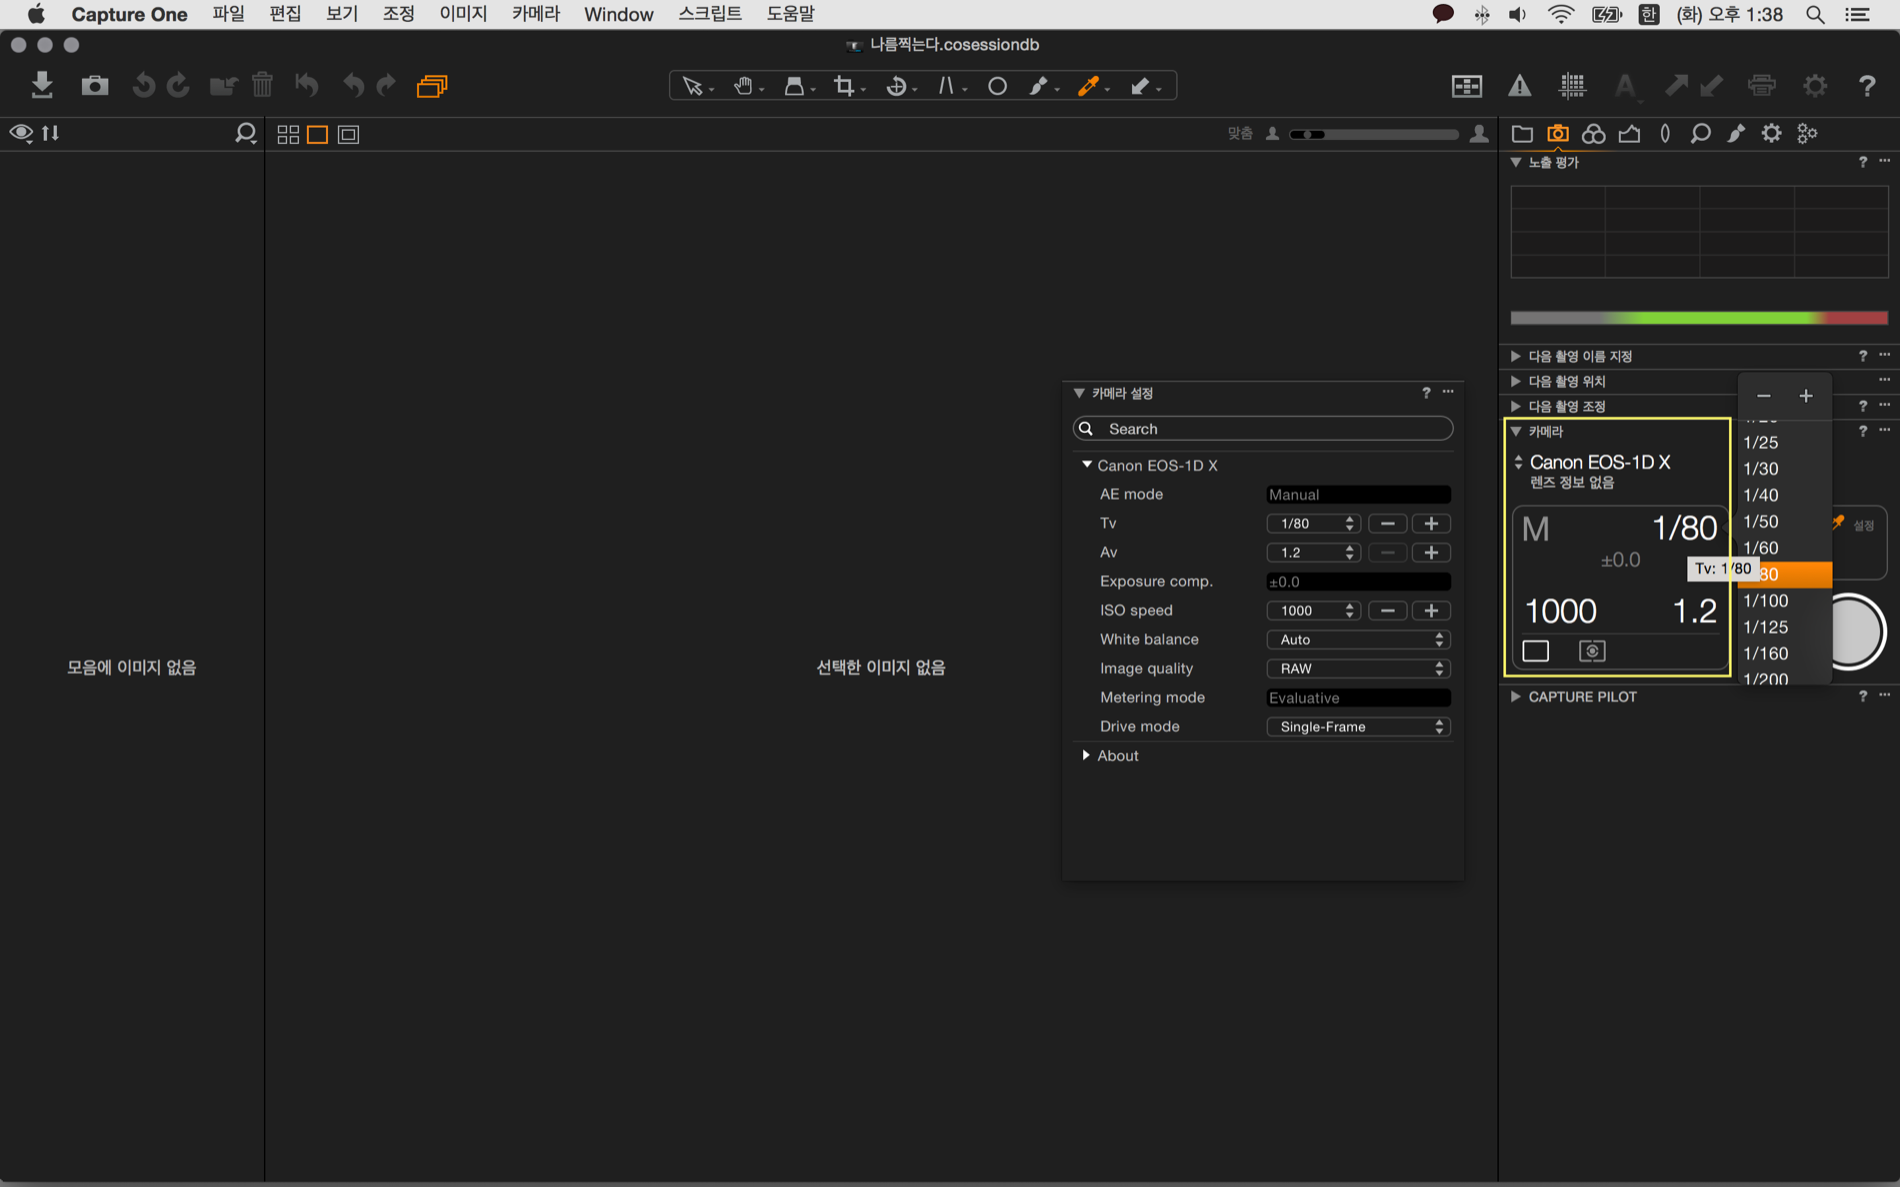
Task: Click the camera settings Search field
Action: [x=1263, y=429]
